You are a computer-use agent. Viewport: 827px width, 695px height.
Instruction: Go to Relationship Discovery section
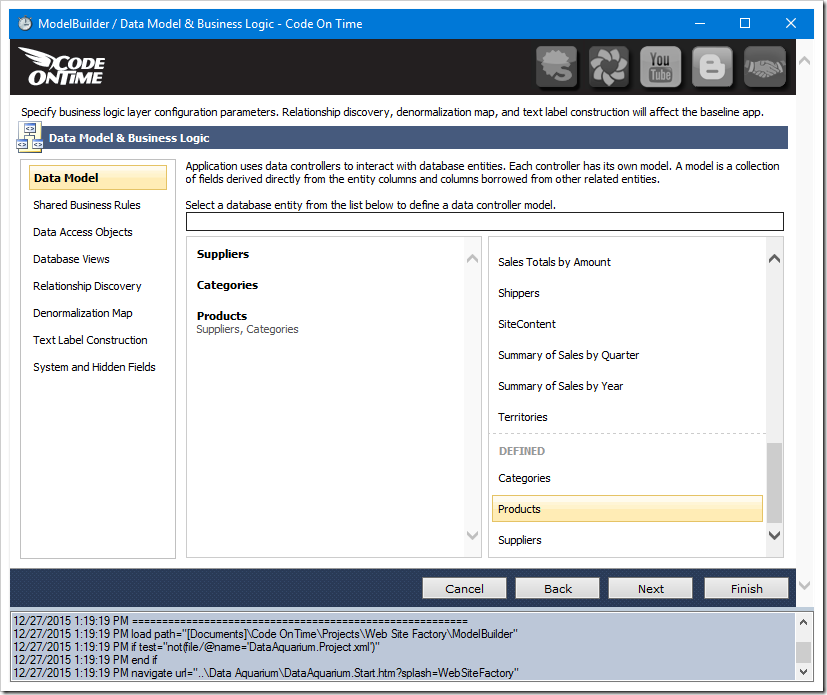[87, 286]
